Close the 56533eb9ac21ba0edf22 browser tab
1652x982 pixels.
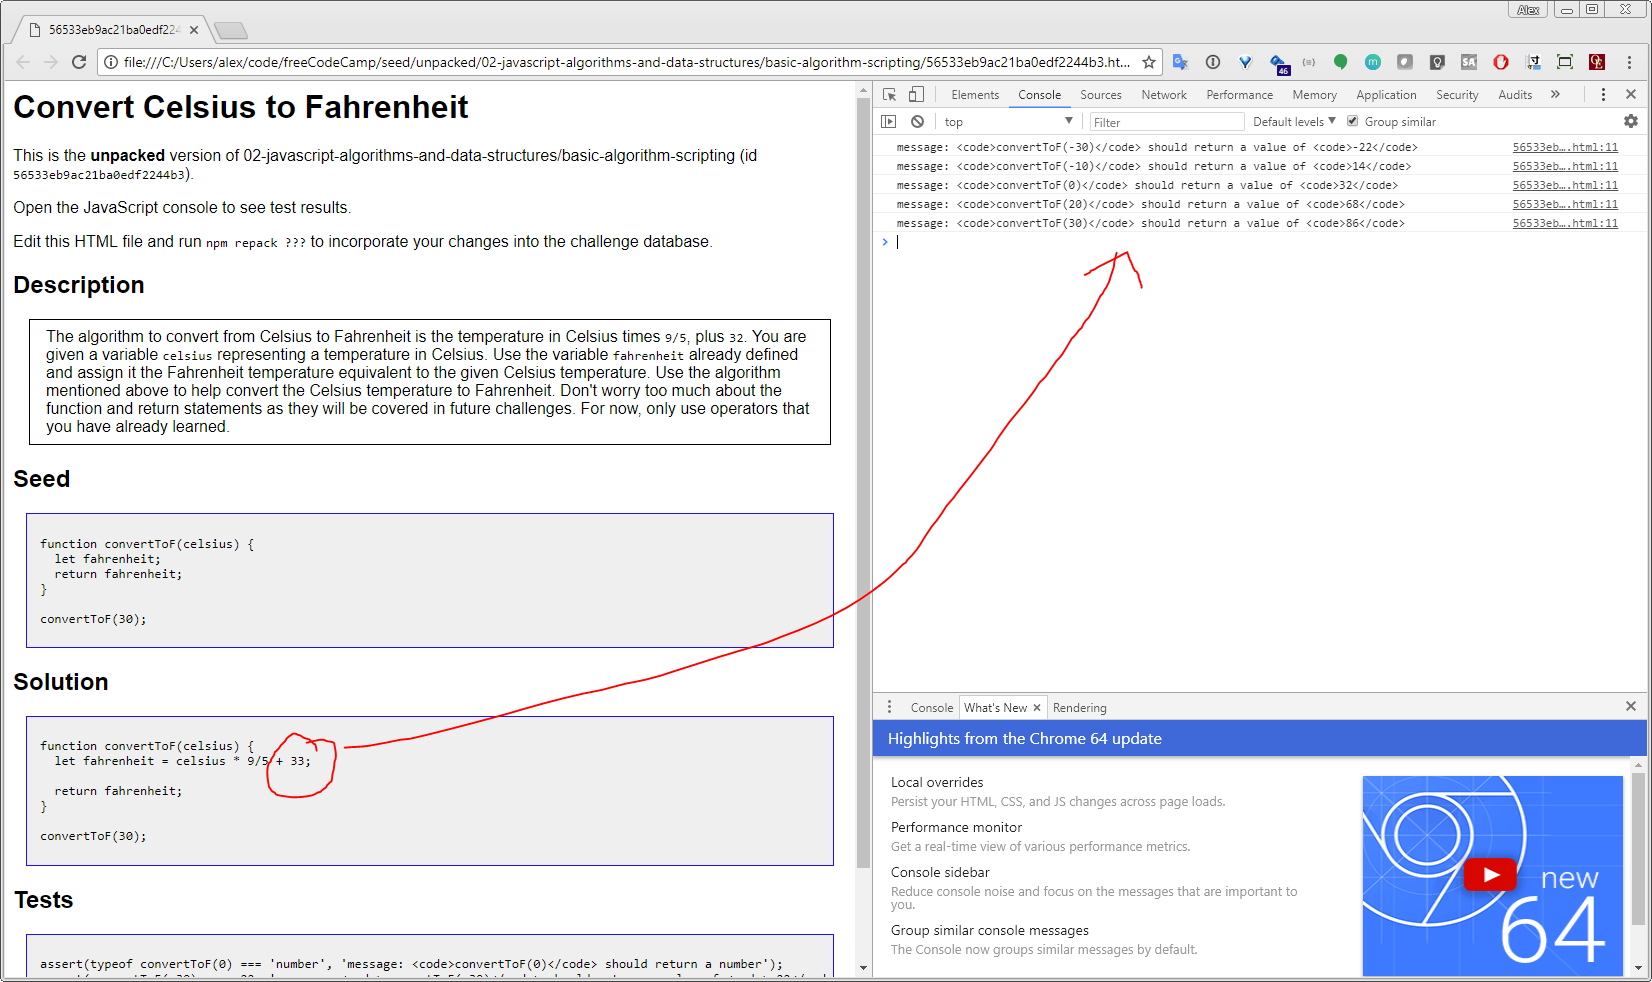(x=194, y=30)
